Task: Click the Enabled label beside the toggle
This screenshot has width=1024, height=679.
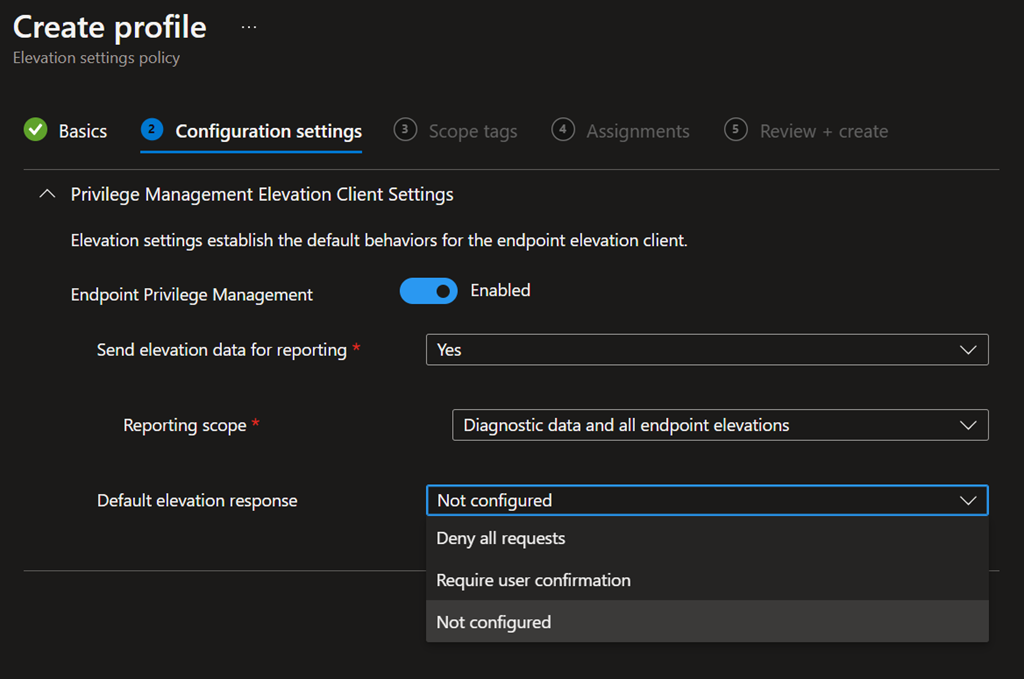Action: point(500,291)
